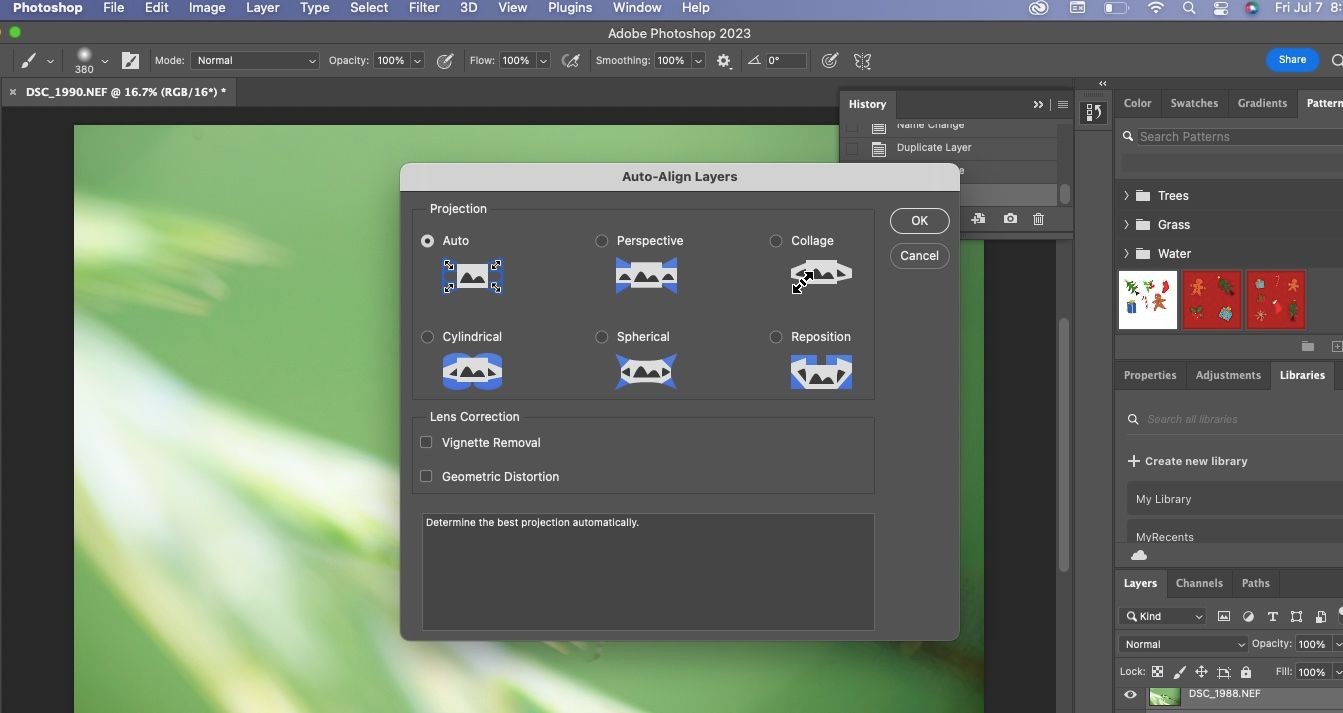Click the lock transparent pixels icon

(1157, 672)
